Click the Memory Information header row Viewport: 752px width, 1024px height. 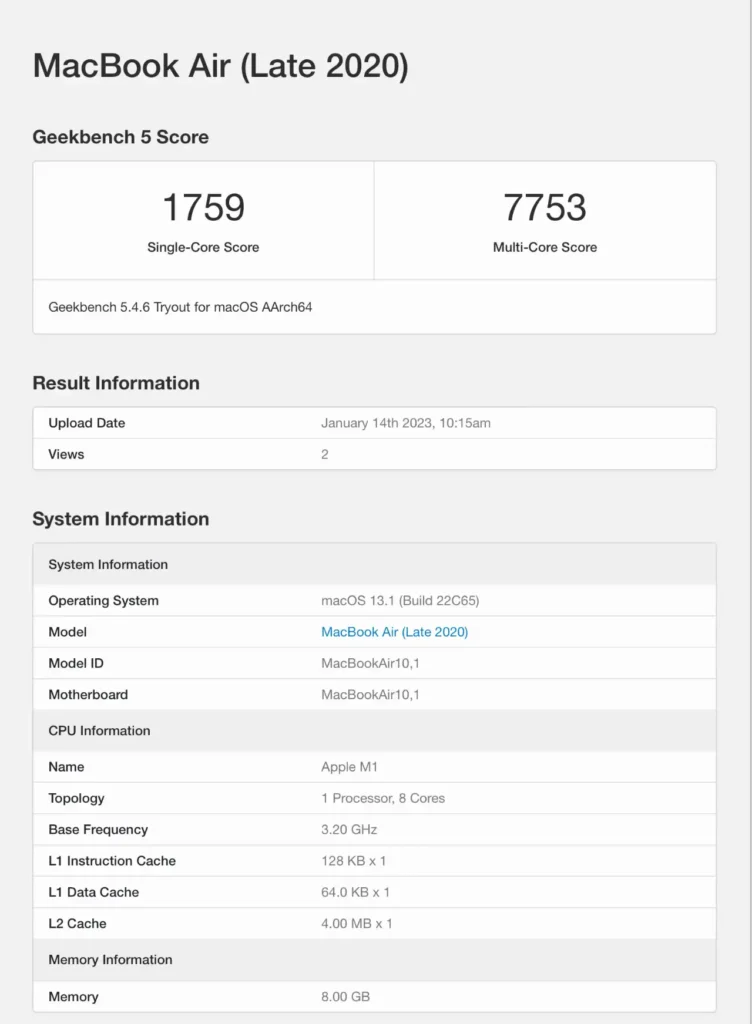point(375,960)
